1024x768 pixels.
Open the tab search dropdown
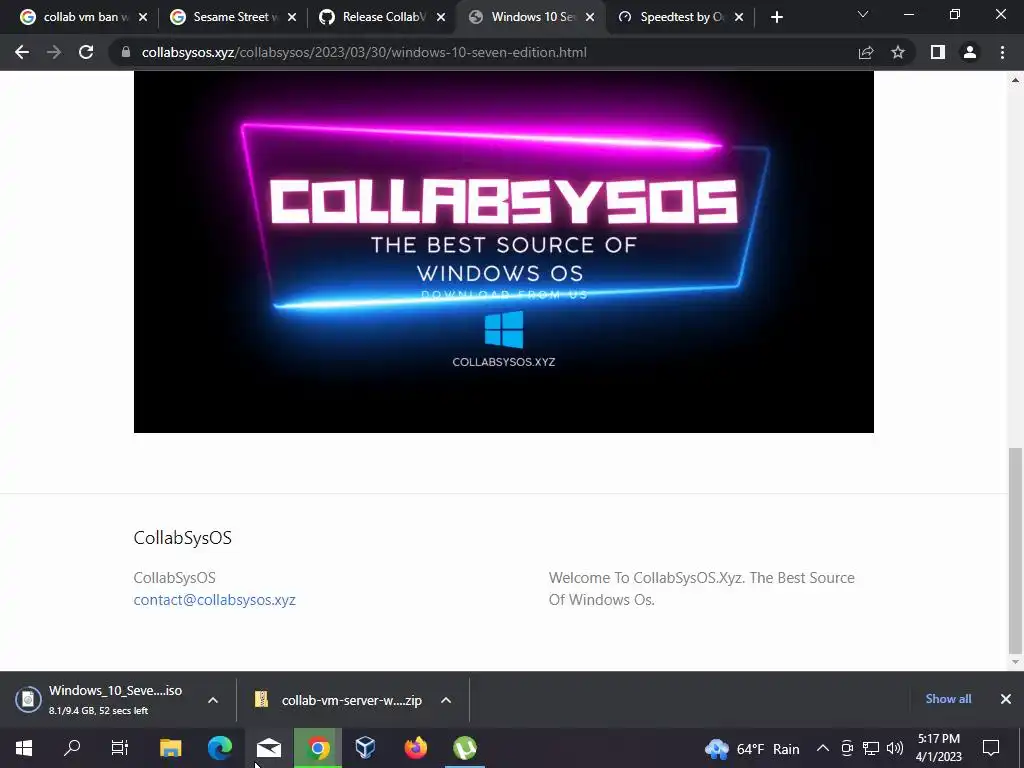[x=863, y=14]
